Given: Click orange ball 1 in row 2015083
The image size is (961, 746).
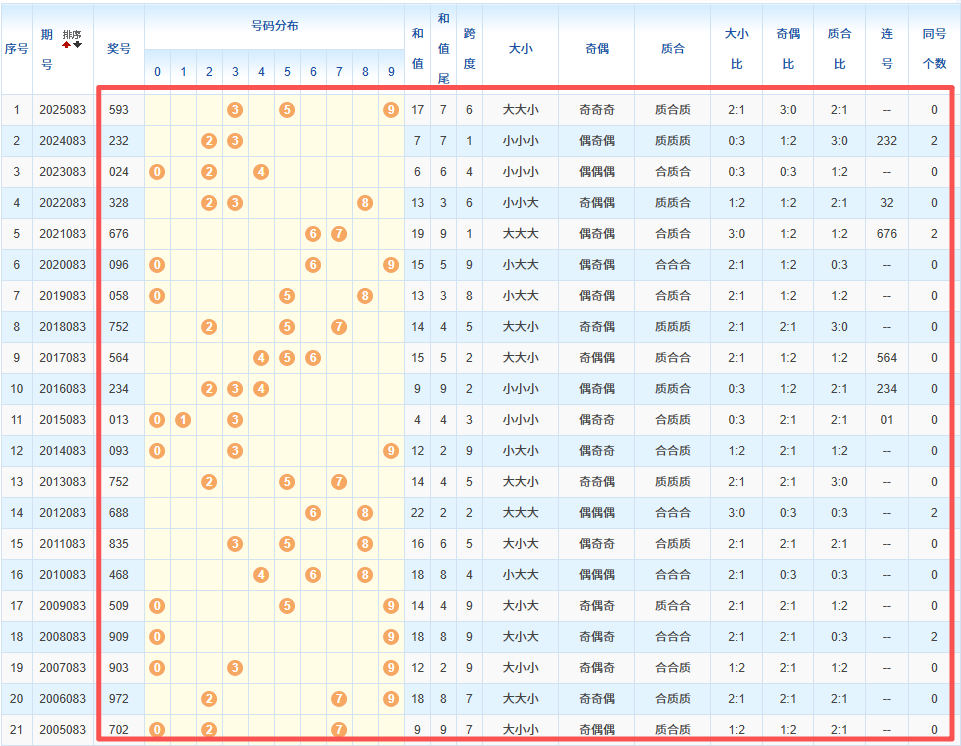Looking at the screenshot, I should [x=183, y=419].
